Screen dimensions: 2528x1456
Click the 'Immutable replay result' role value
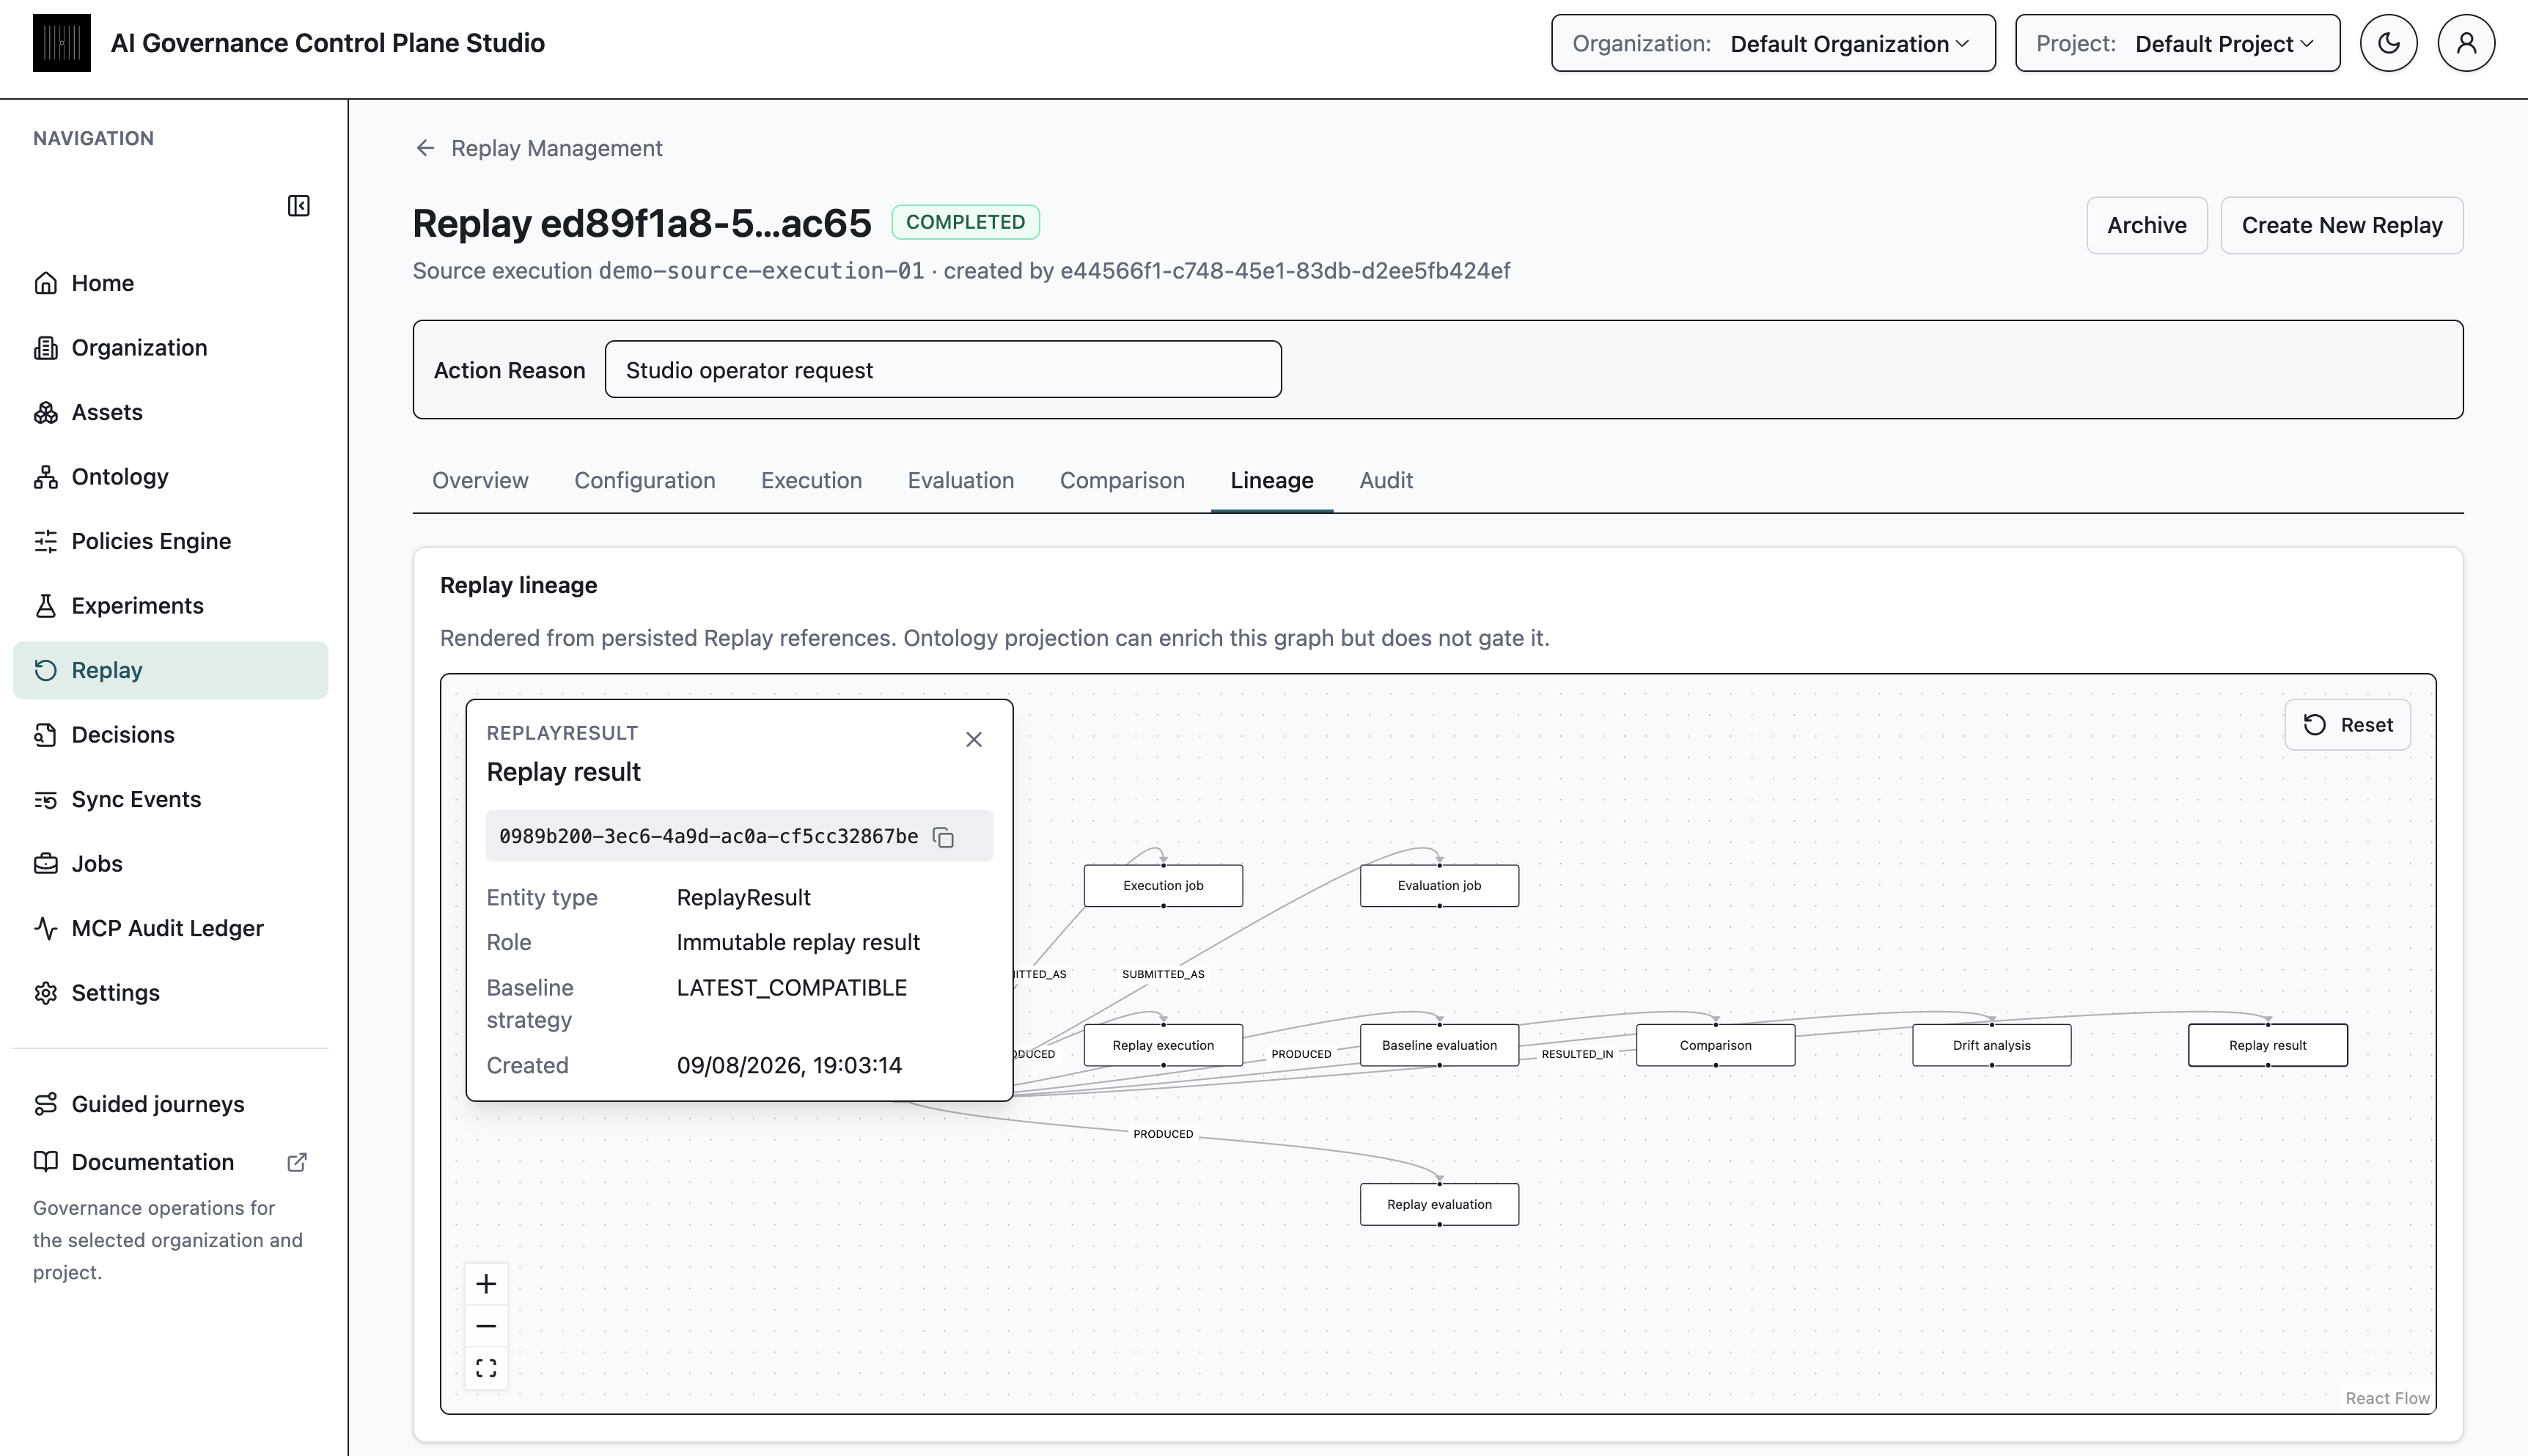tap(798, 943)
